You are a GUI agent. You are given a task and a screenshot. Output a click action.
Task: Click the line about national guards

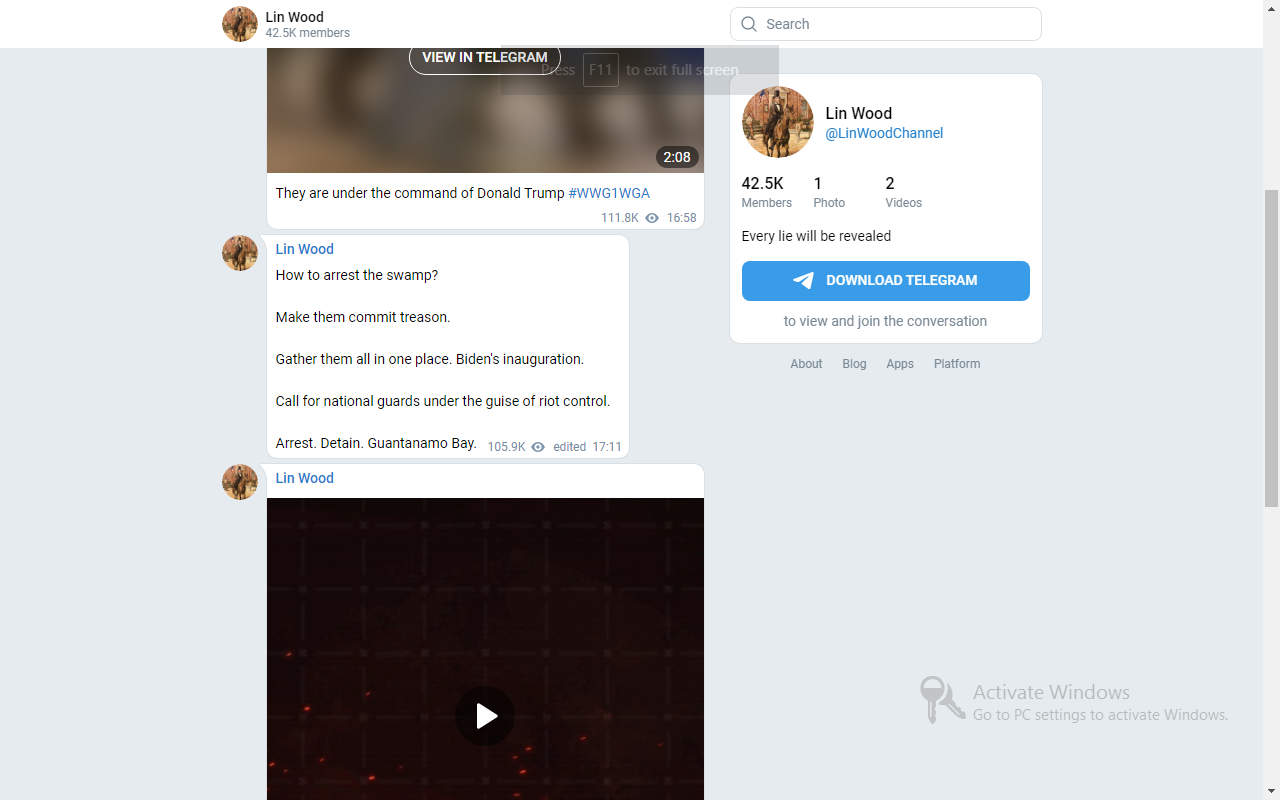[443, 401]
